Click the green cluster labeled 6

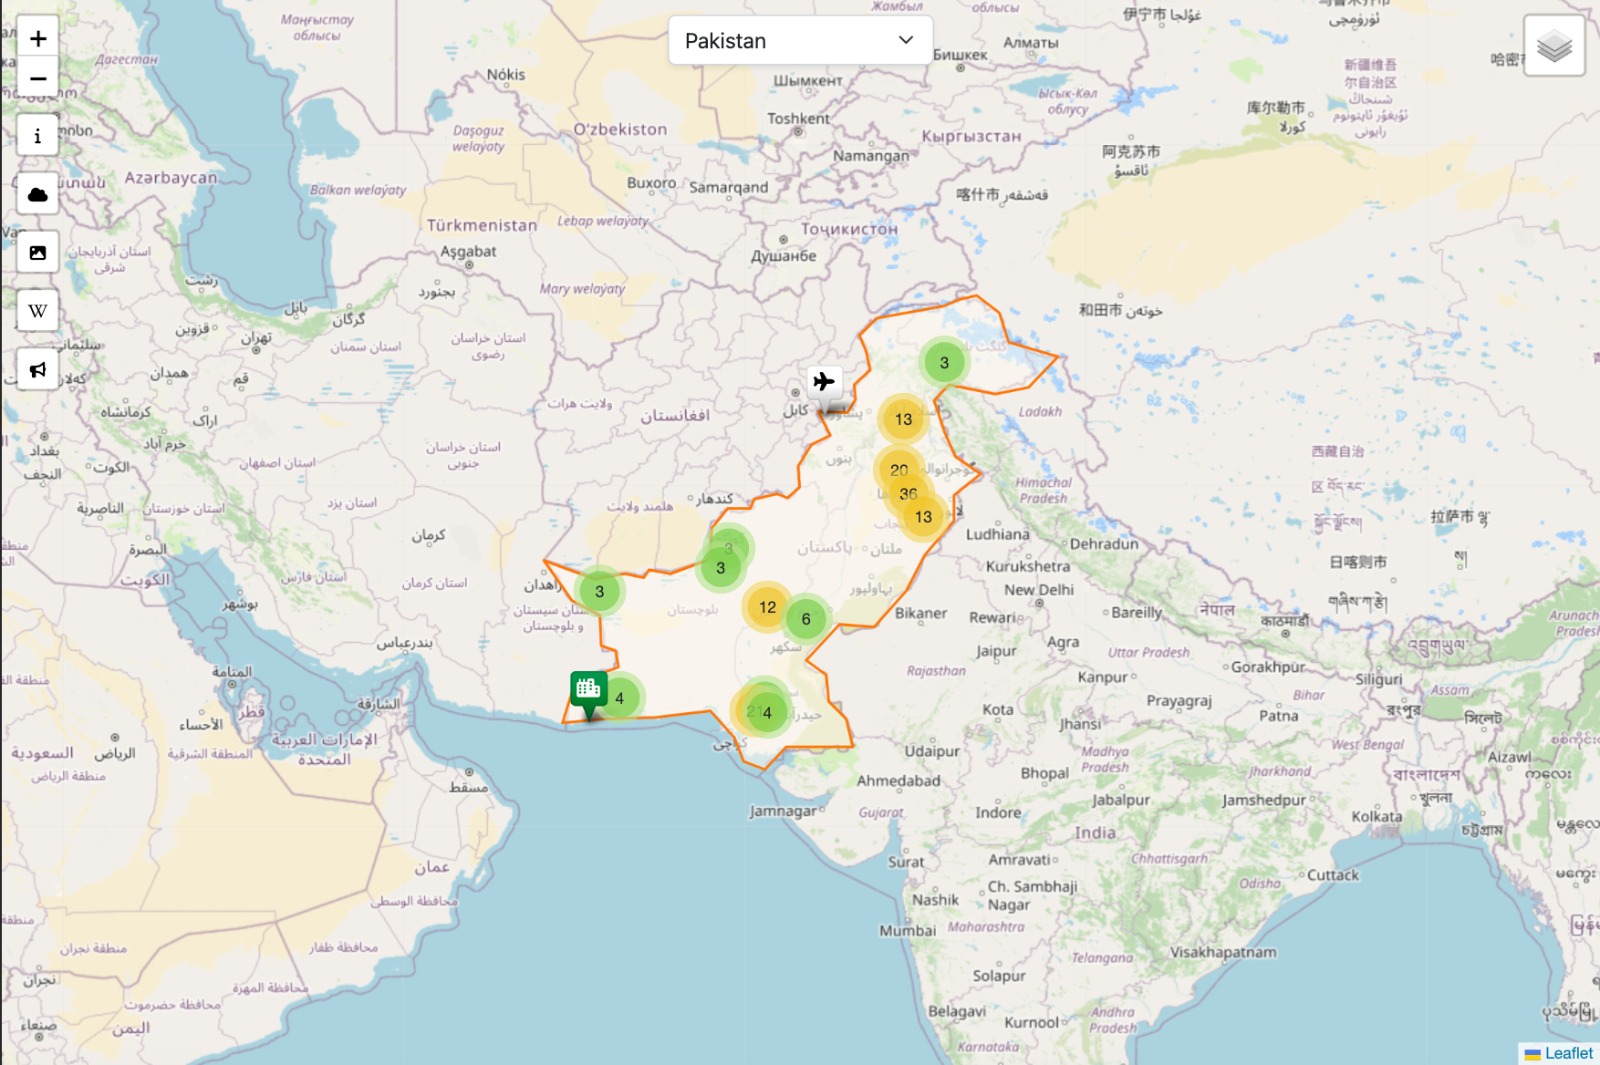[x=806, y=619]
